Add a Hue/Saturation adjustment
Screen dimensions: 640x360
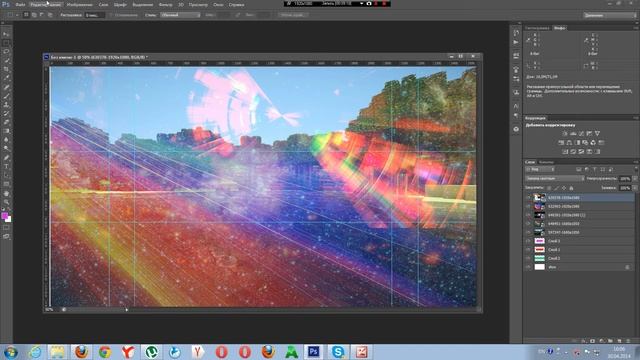click(x=561, y=142)
